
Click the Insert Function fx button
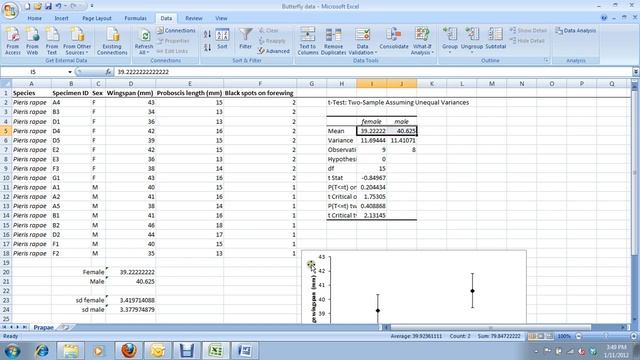point(108,72)
